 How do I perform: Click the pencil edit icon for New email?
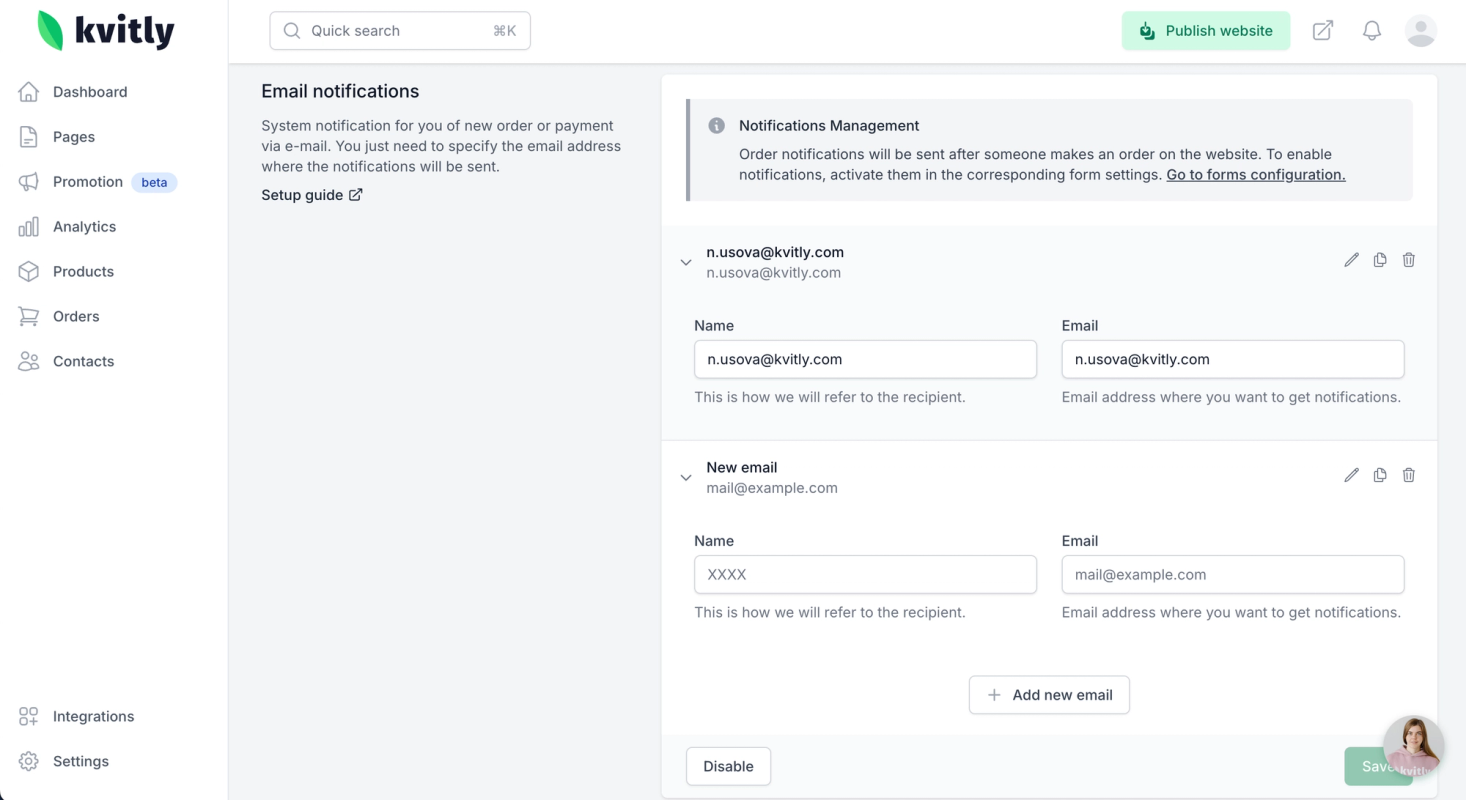click(x=1351, y=475)
